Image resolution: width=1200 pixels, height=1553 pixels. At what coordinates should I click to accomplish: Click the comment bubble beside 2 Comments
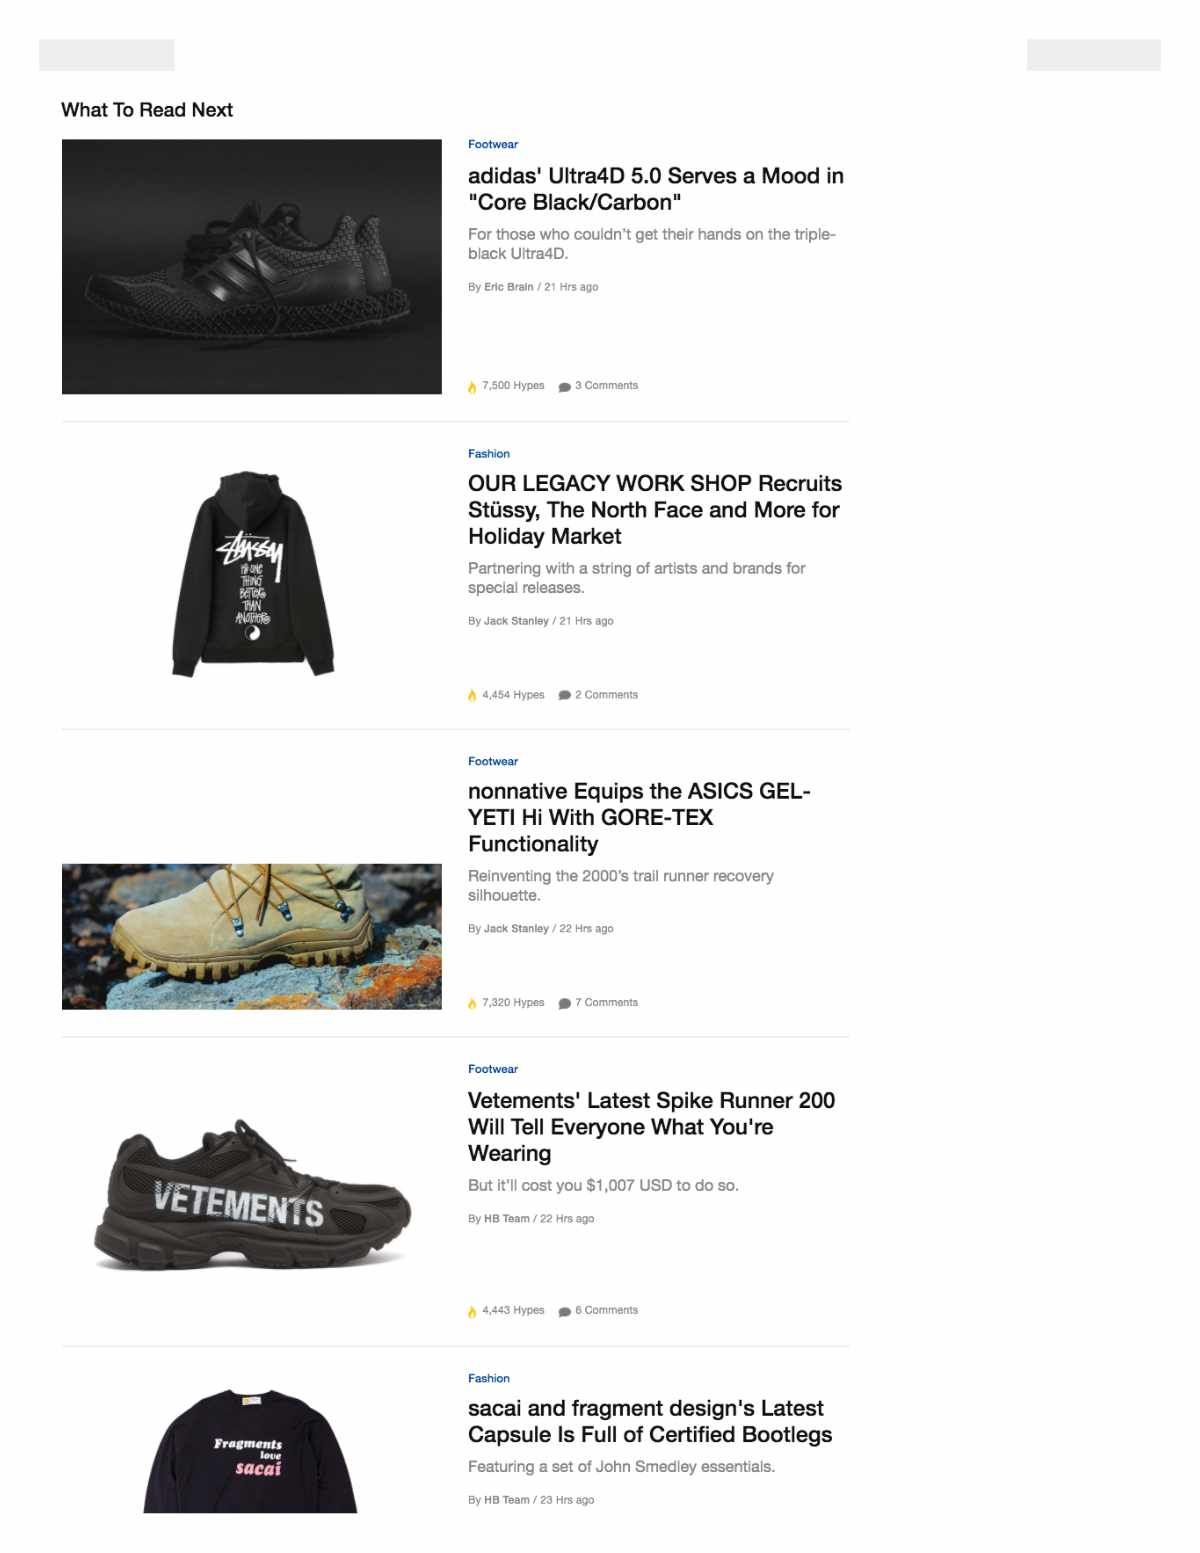[564, 695]
